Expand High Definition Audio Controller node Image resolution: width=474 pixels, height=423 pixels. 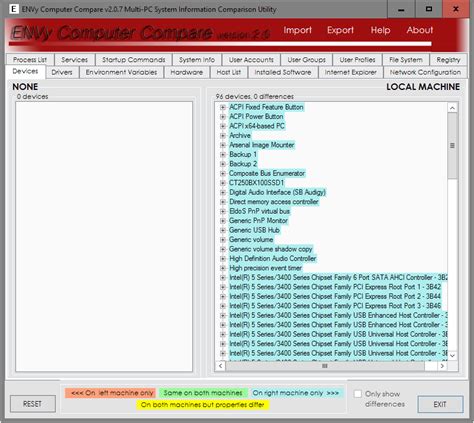click(223, 259)
